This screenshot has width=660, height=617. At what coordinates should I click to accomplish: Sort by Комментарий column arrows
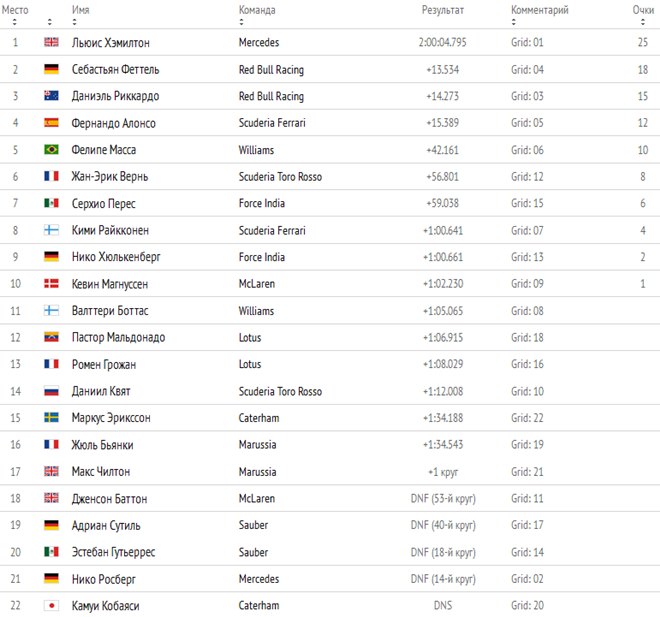tap(514, 22)
